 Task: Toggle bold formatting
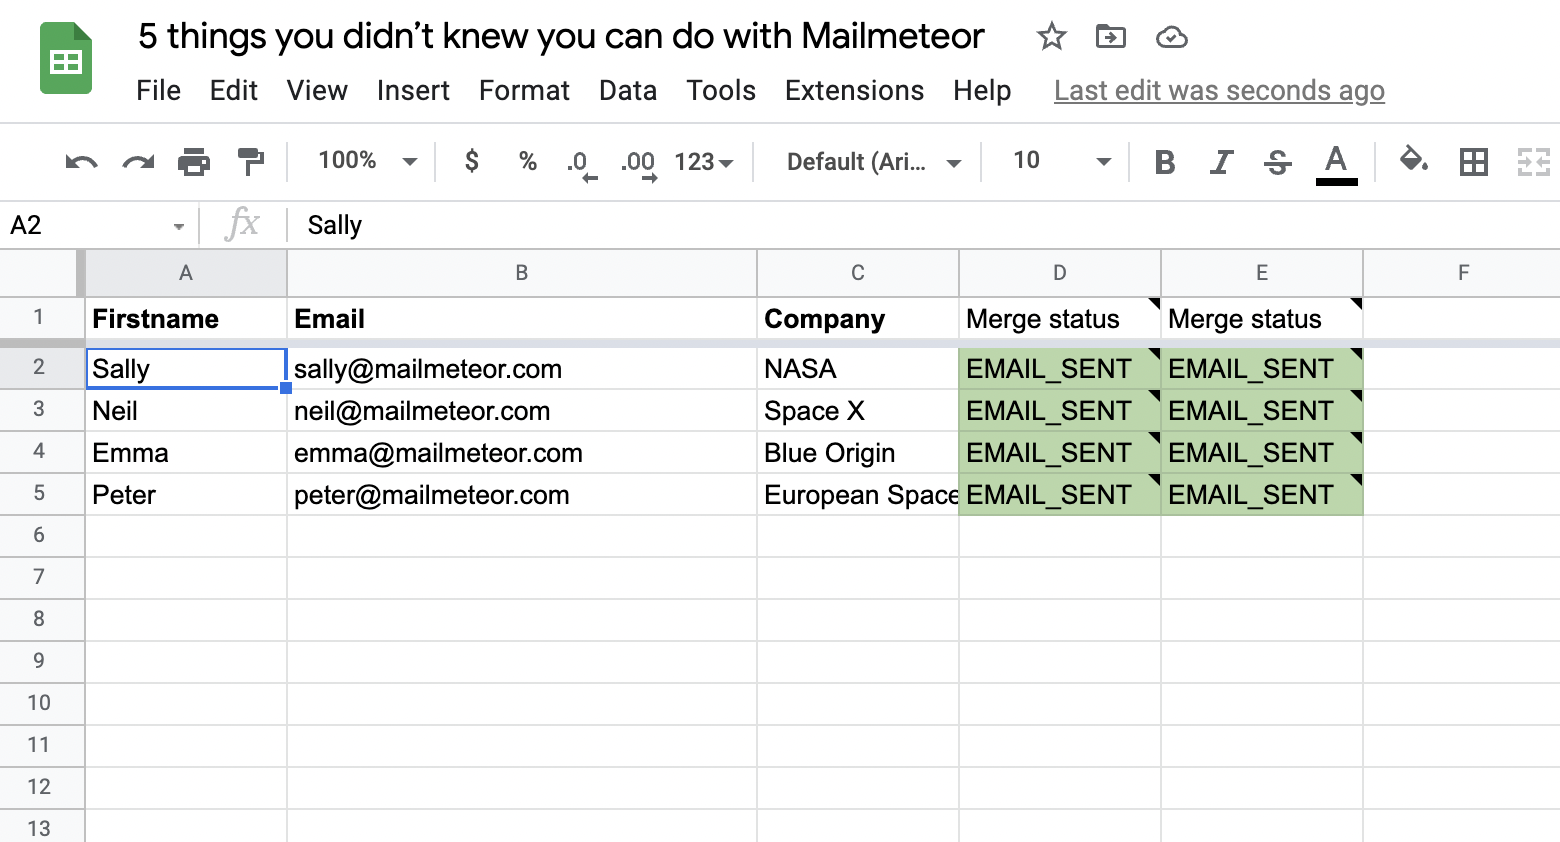[1164, 162]
